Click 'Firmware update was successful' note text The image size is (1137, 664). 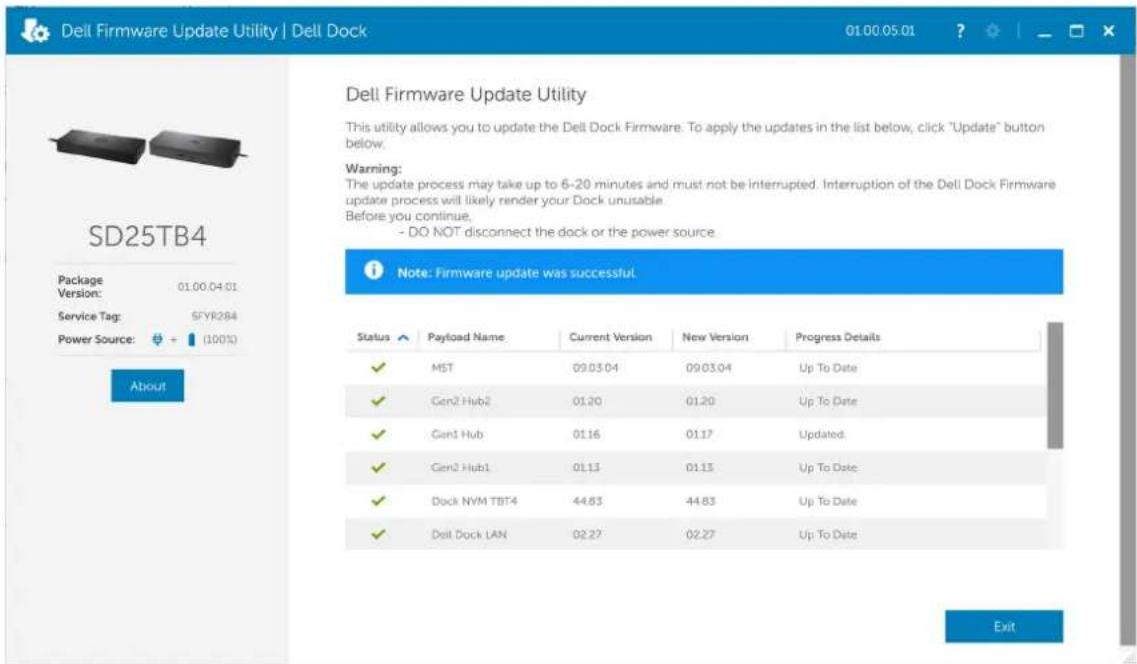point(536,273)
